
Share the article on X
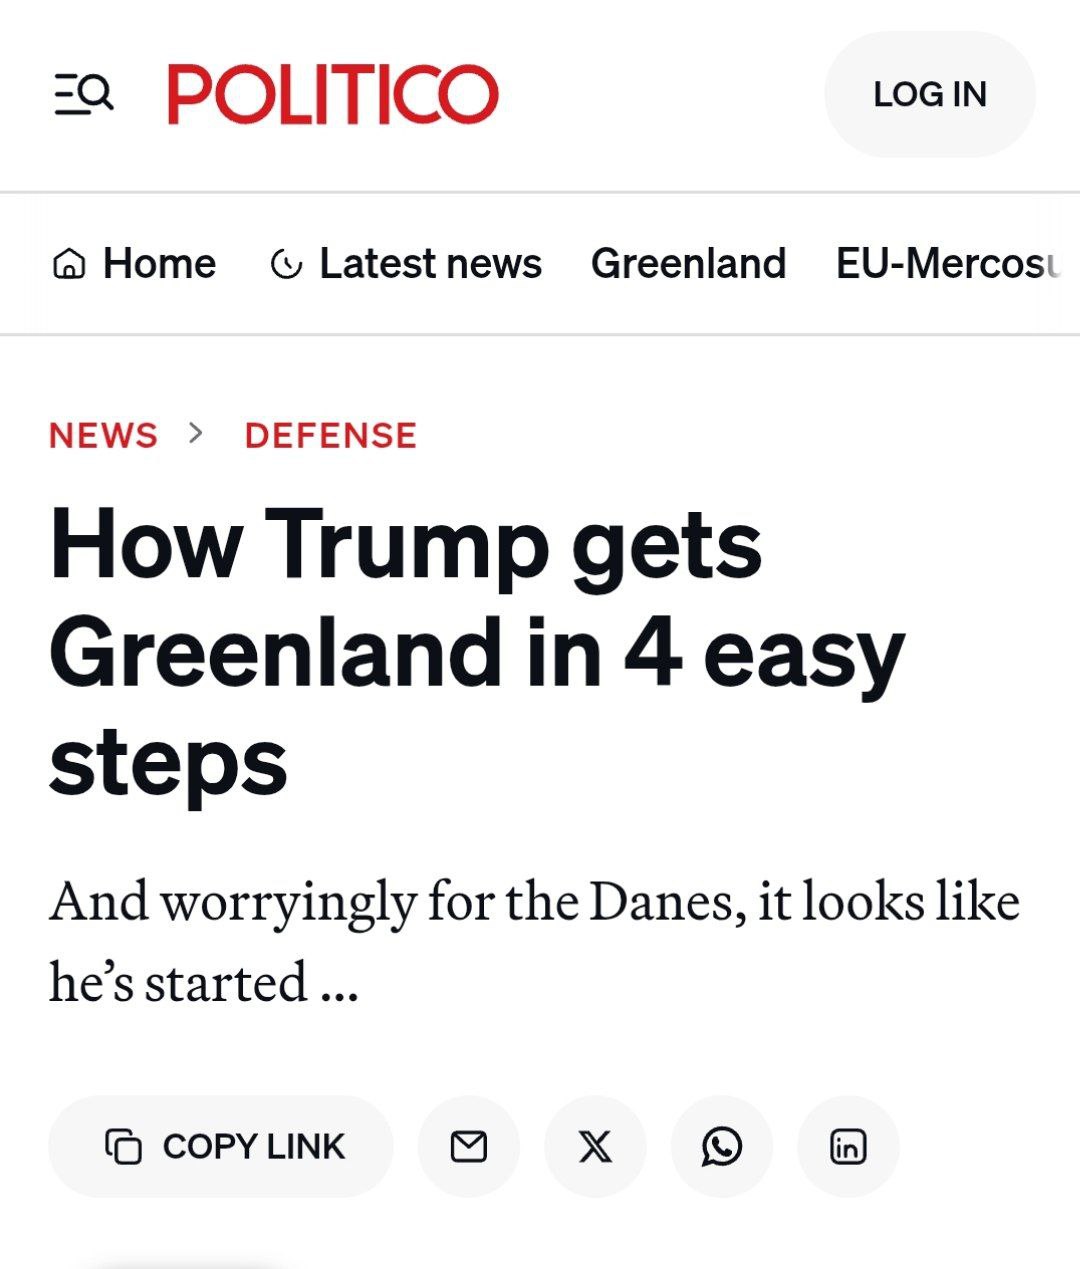coord(595,1146)
